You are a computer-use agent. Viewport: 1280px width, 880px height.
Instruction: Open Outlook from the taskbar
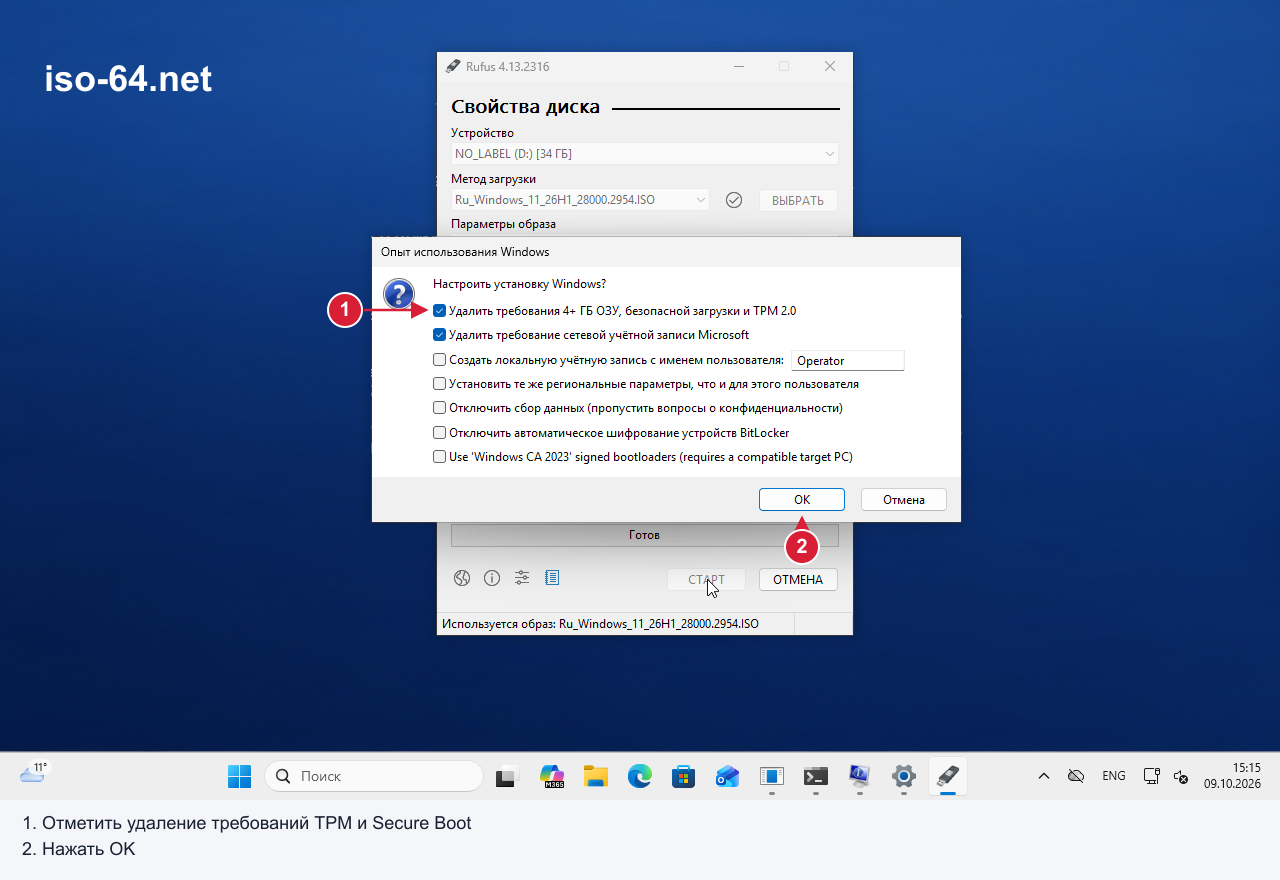tap(727, 776)
